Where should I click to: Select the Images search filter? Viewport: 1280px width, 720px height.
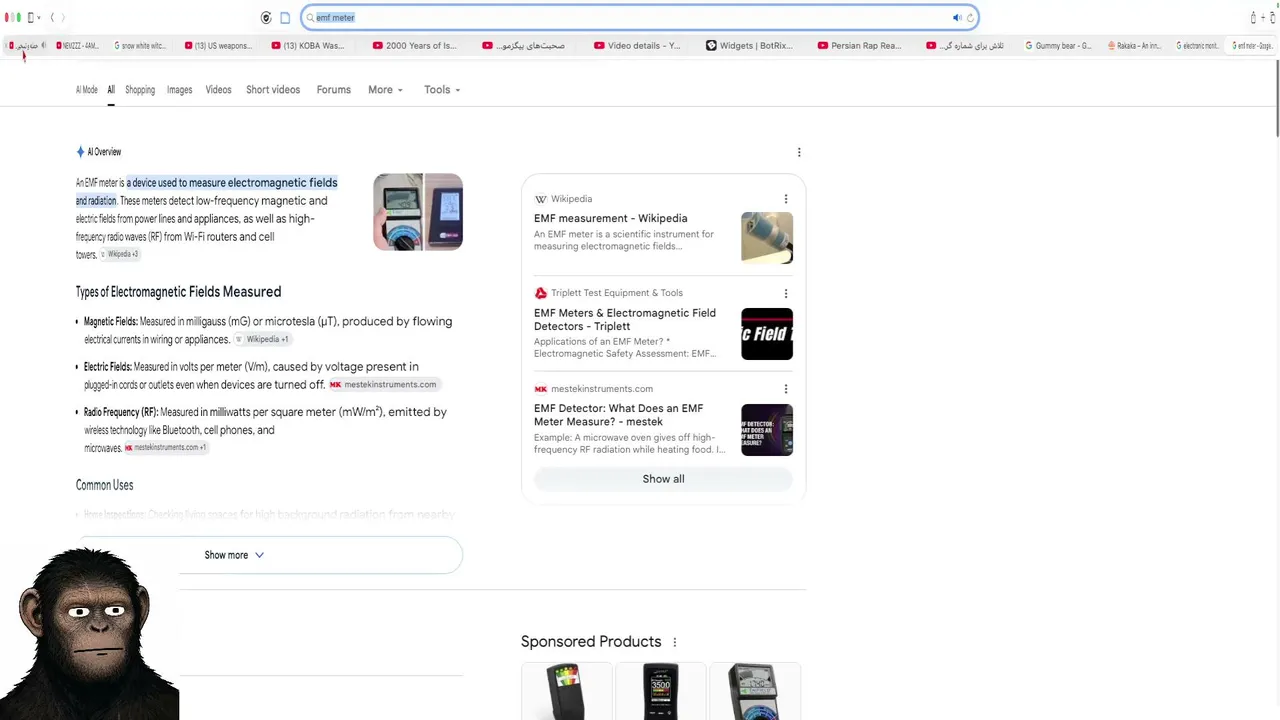[179, 90]
